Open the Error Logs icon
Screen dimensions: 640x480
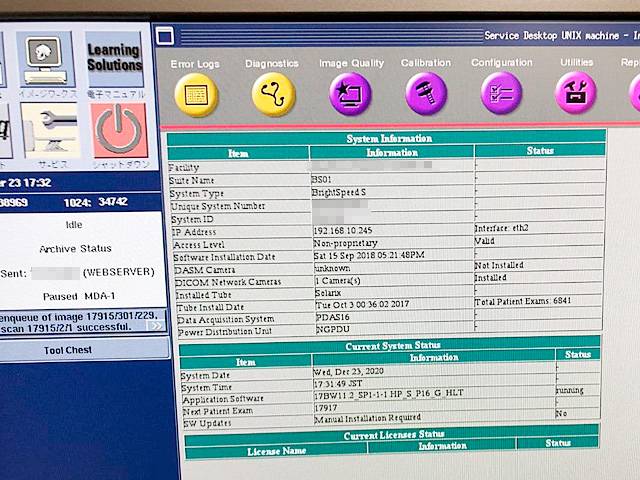pyautogui.click(x=196, y=95)
